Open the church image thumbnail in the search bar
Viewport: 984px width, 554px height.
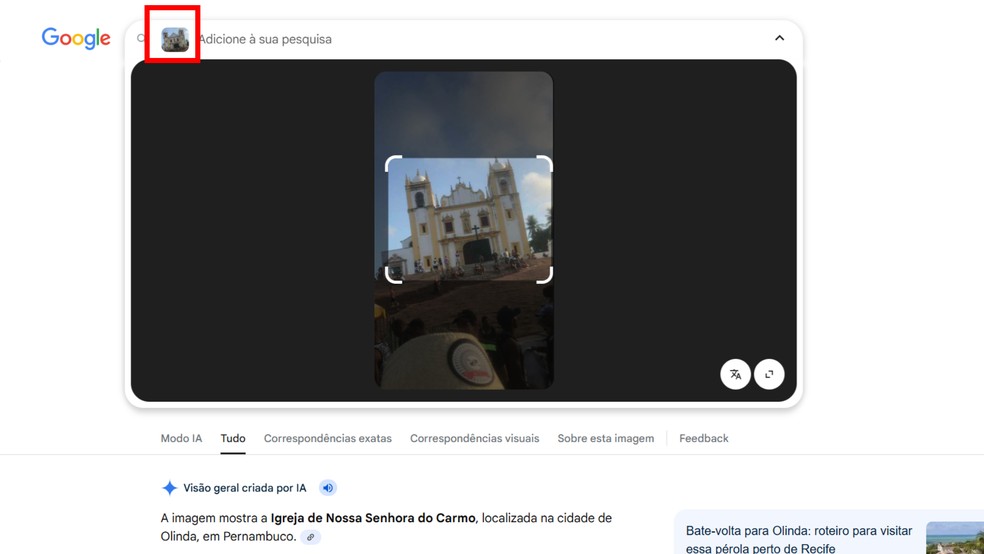pyautogui.click(x=175, y=39)
